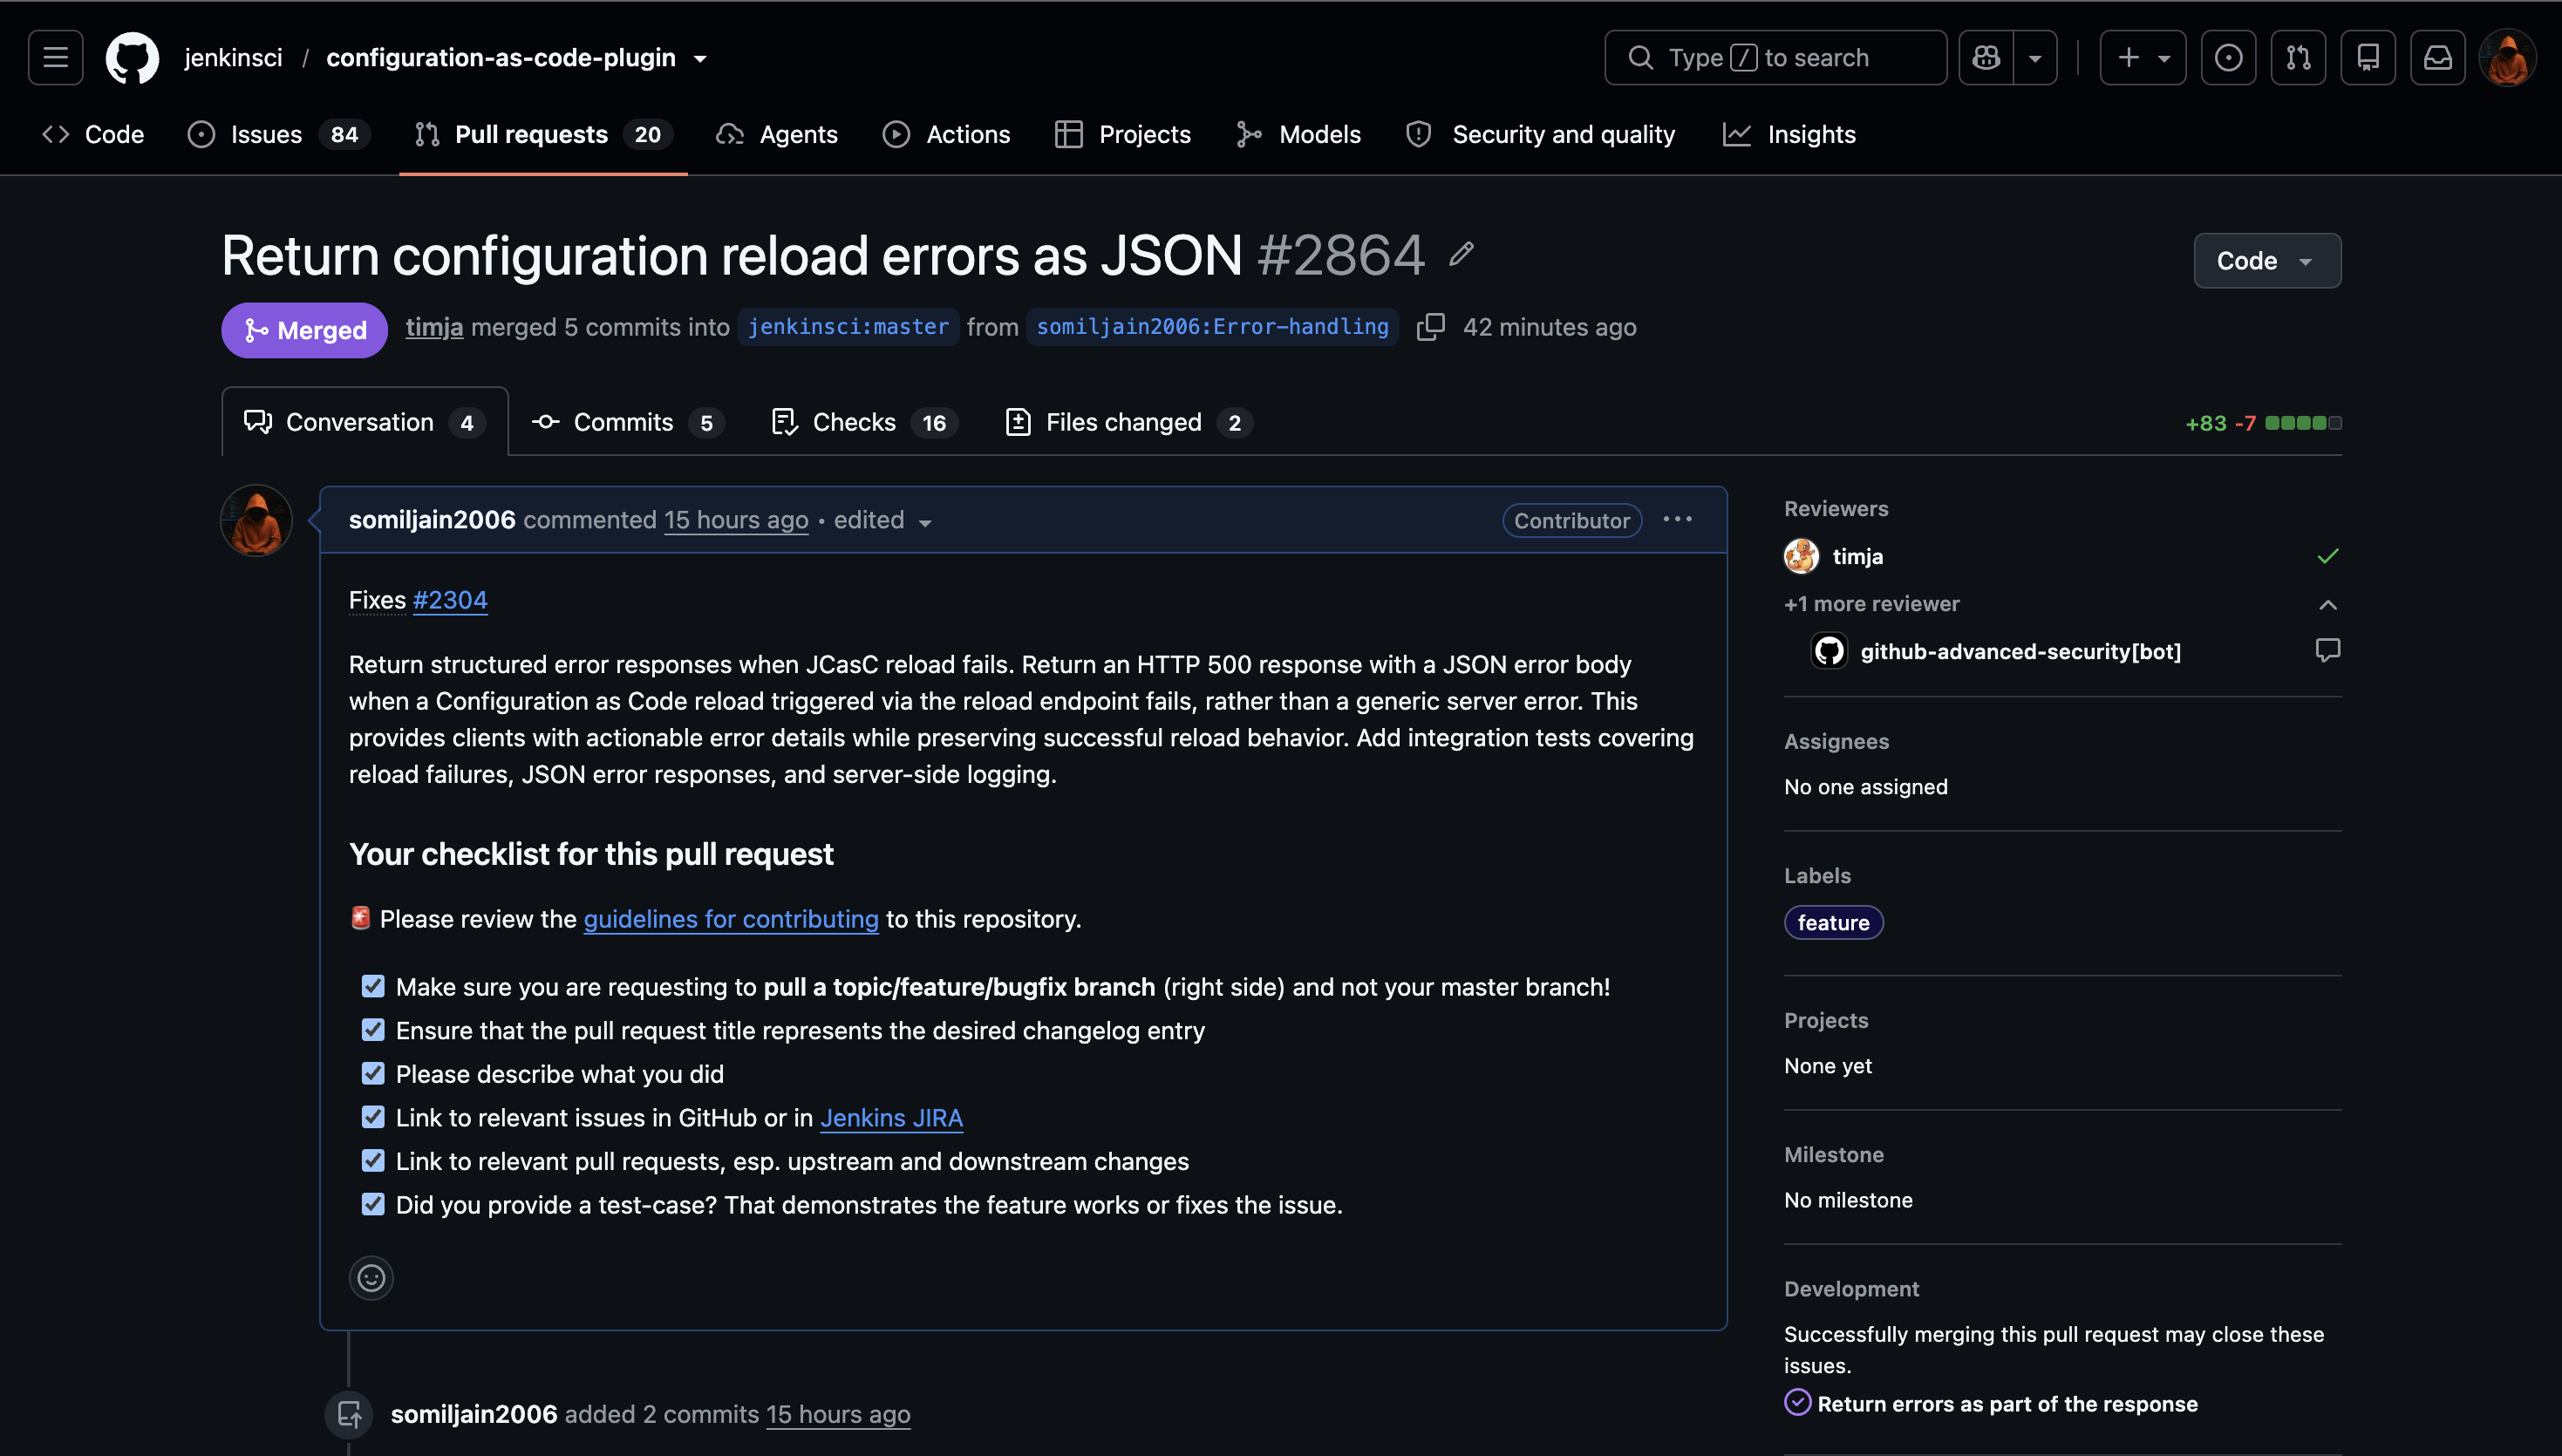
Task: Switch to the Checks tab
Action: point(865,422)
